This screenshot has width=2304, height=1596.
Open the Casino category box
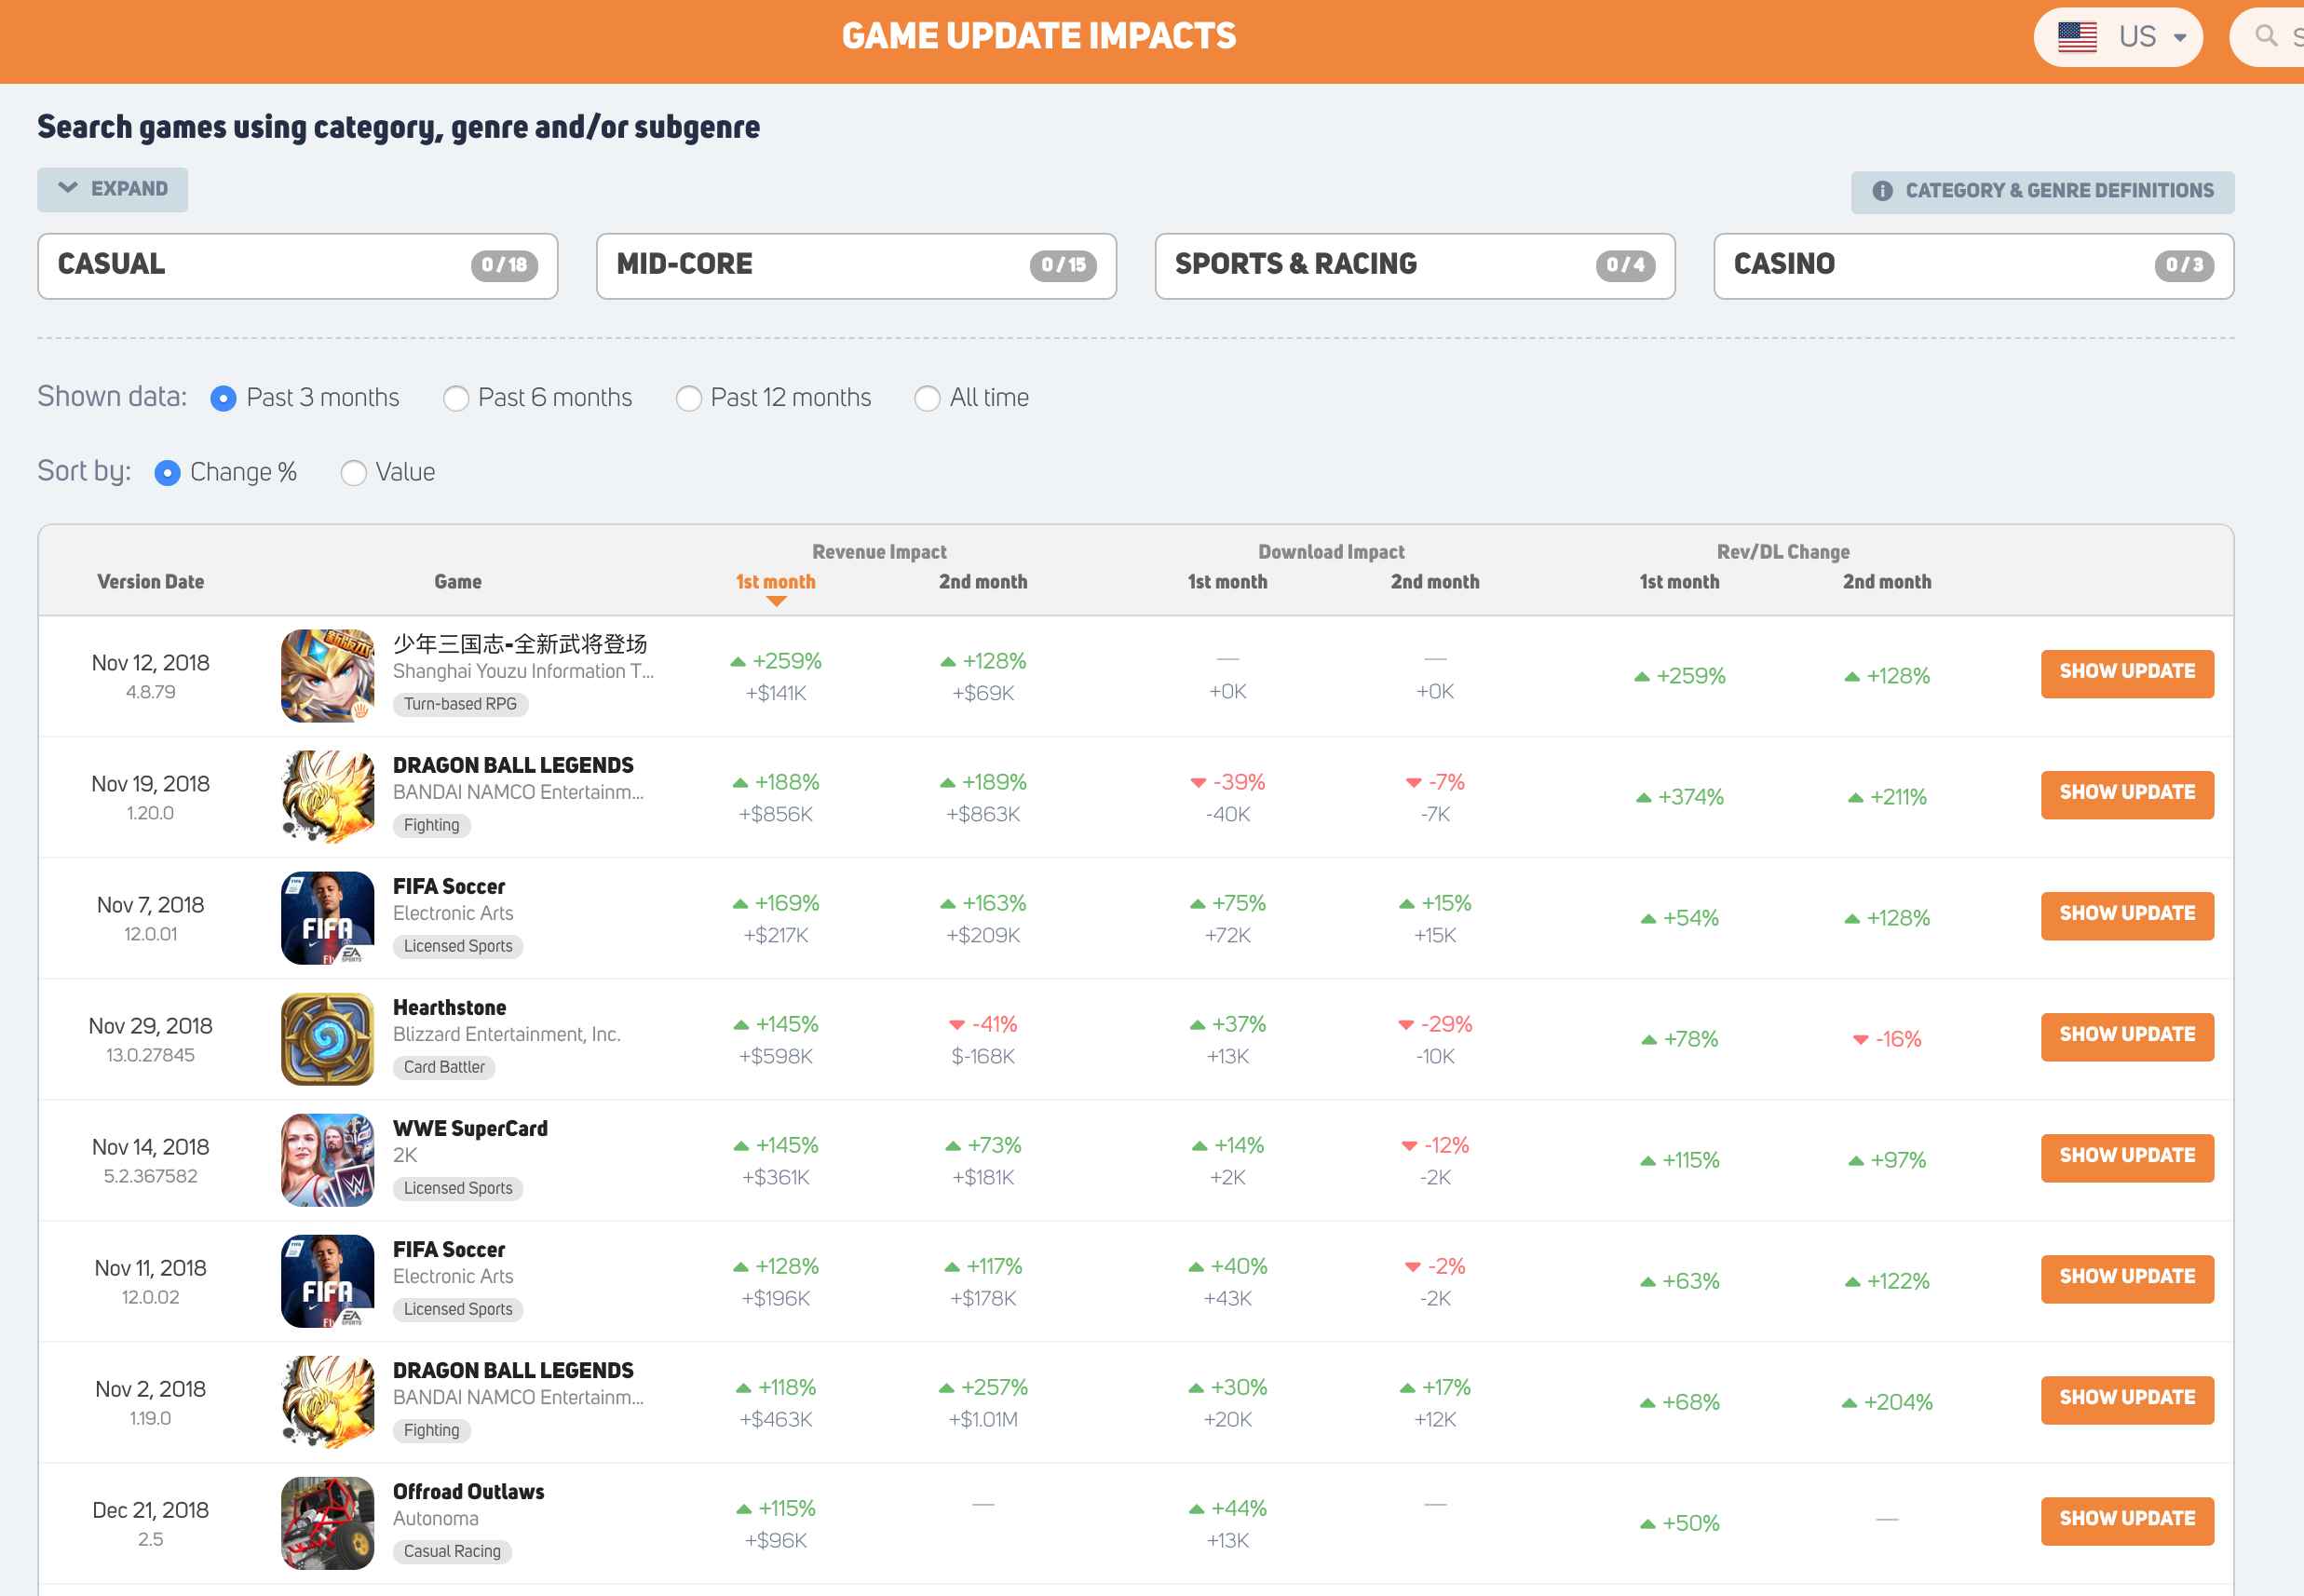[1974, 266]
